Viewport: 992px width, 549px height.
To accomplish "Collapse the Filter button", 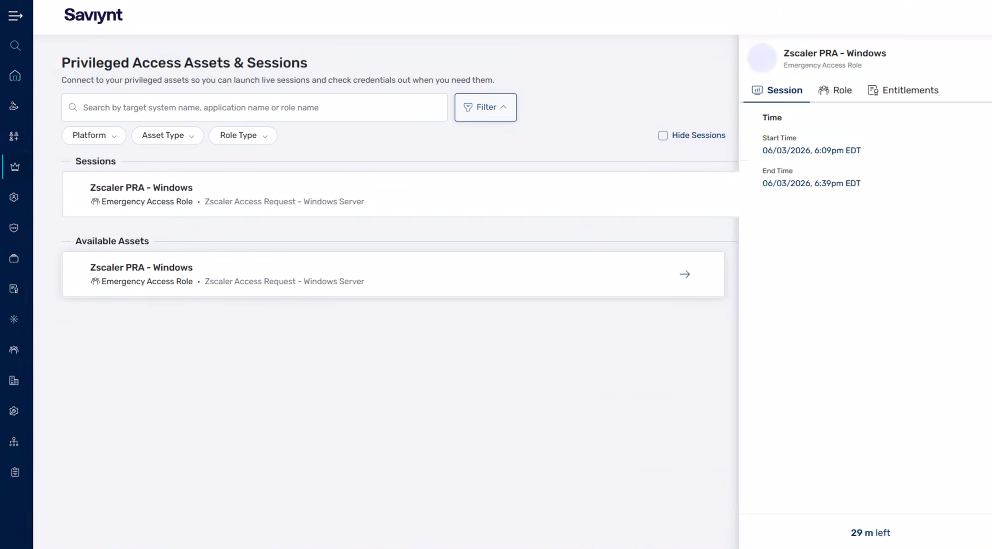I will click(485, 108).
